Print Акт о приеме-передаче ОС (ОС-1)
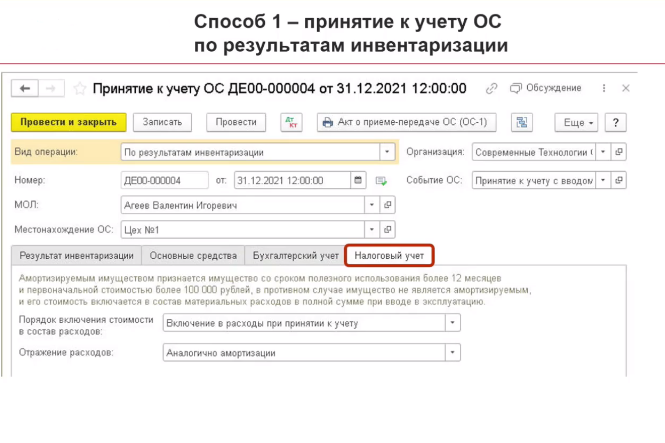The width and height of the screenshot is (665, 443). point(406,122)
